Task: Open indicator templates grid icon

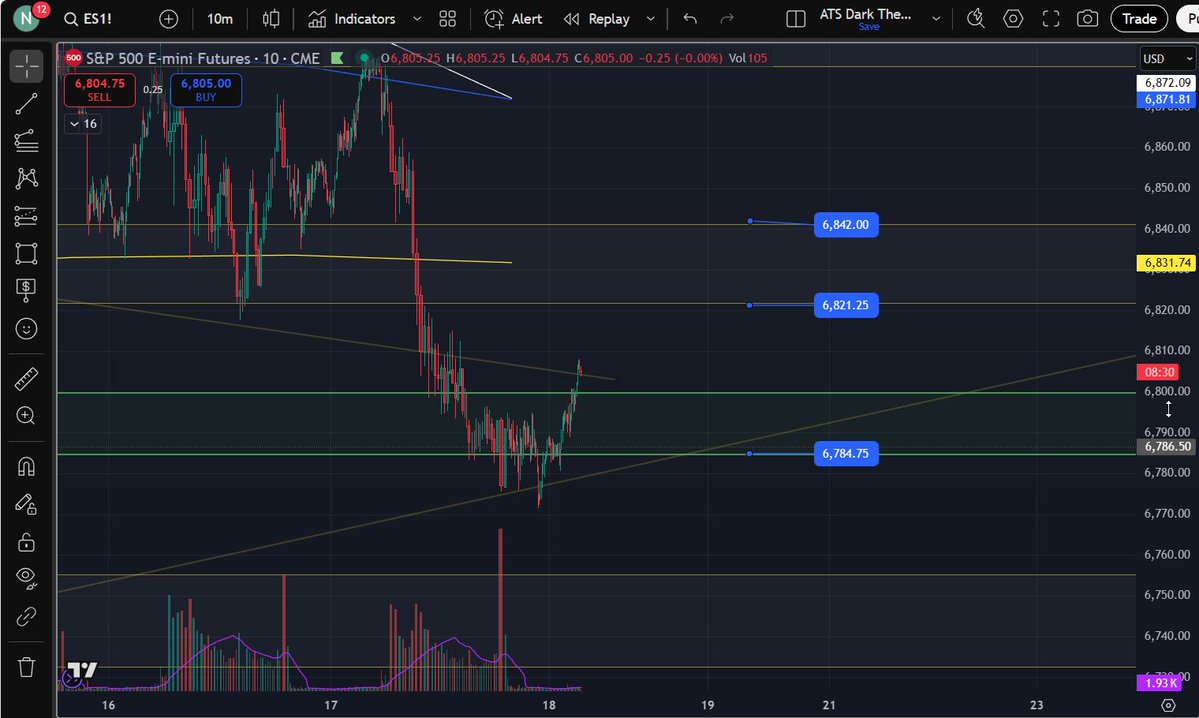Action: (447, 19)
